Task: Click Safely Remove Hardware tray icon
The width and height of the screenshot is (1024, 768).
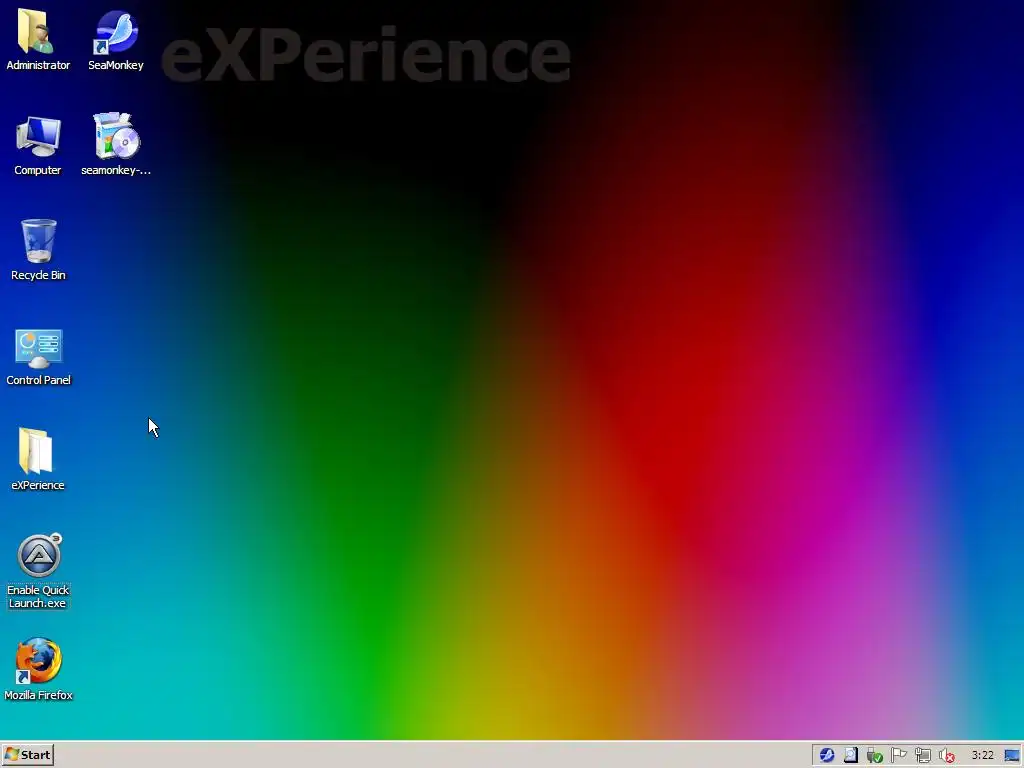Action: [874, 756]
